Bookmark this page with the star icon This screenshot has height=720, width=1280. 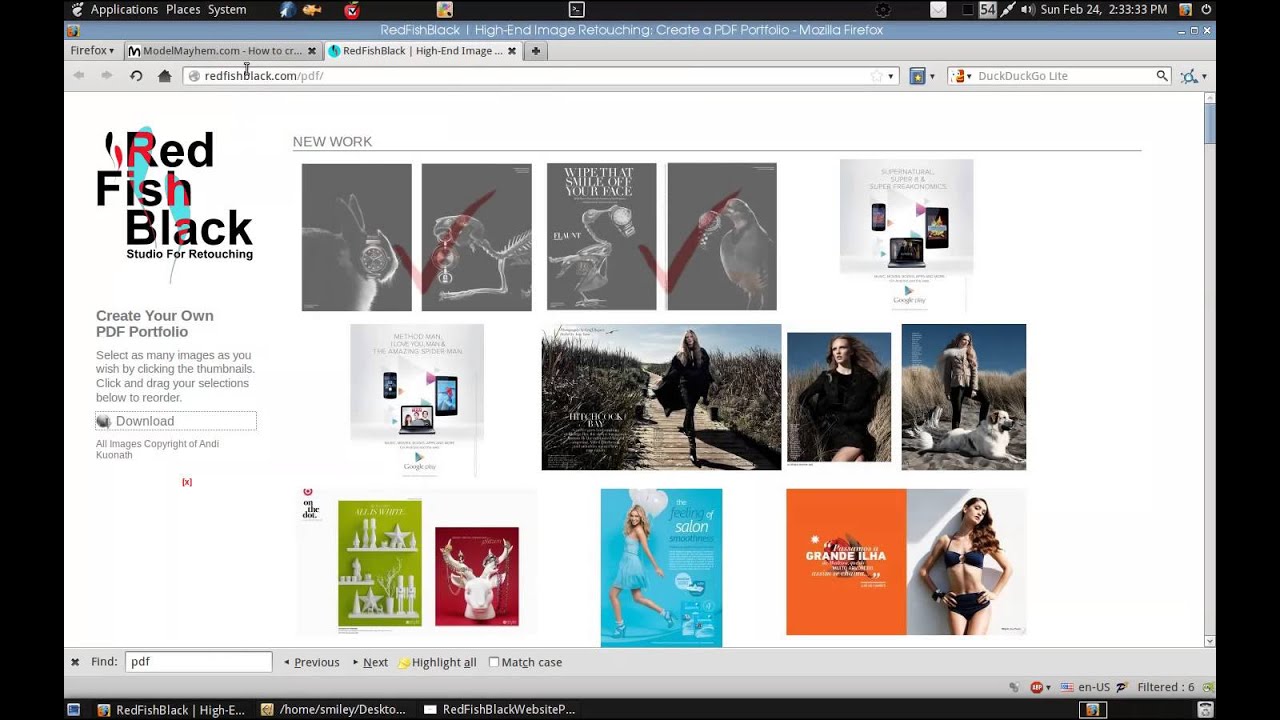pos(876,76)
